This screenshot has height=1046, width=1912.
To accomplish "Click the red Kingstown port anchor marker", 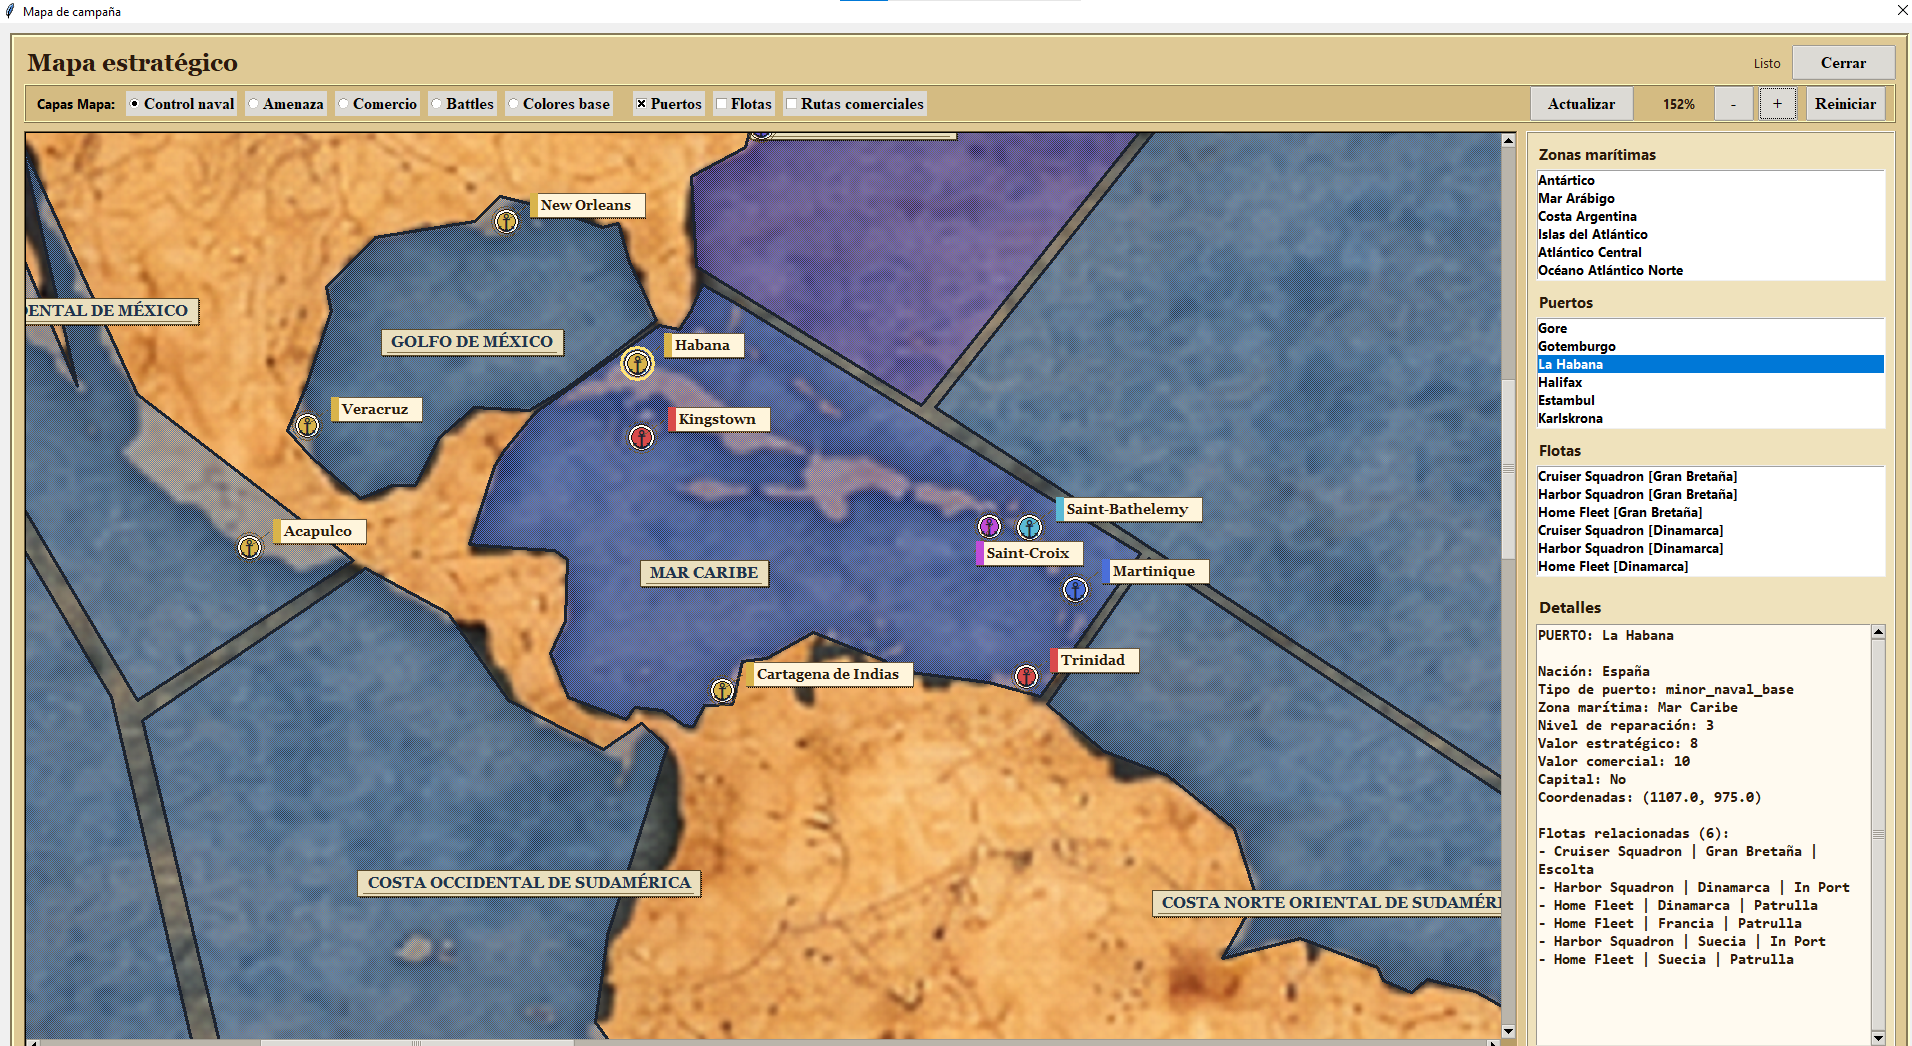I will point(641,437).
